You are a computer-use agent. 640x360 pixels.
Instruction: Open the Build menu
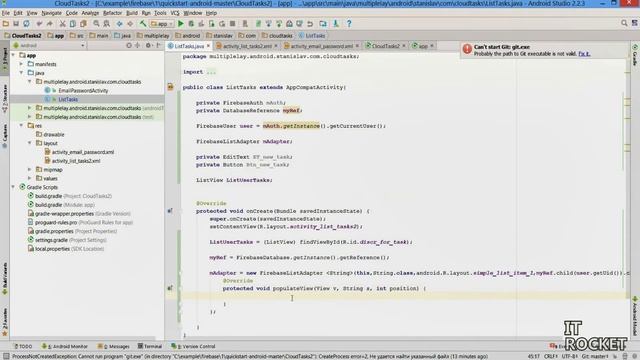pos(132,13)
